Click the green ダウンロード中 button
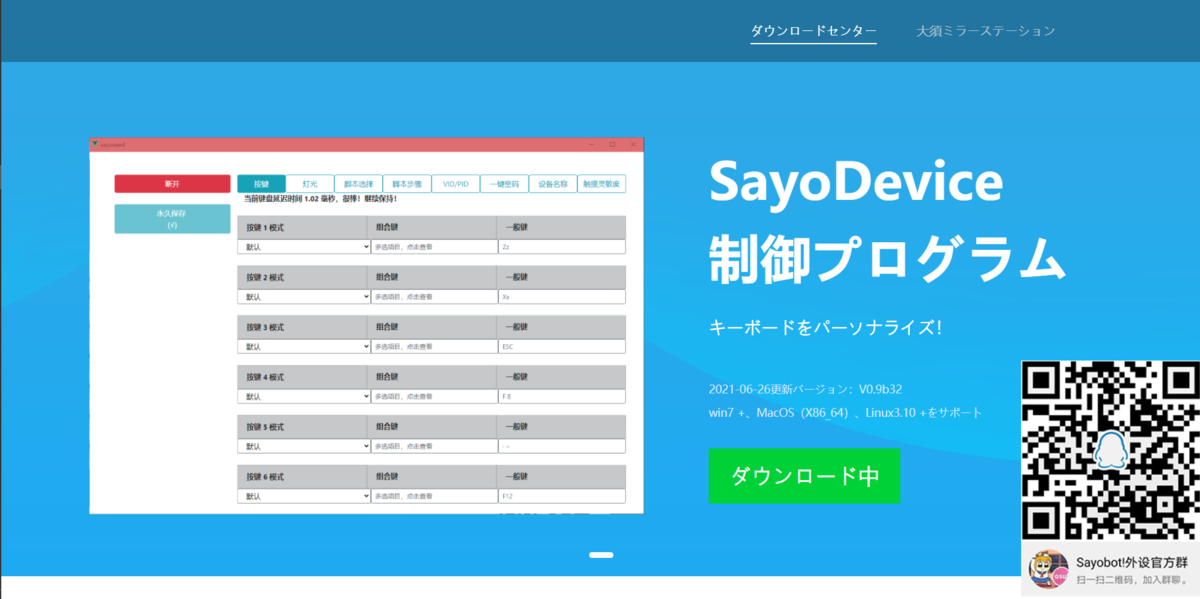The width and height of the screenshot is (1200, 599). pyautogui.click(x=804, y=476)
